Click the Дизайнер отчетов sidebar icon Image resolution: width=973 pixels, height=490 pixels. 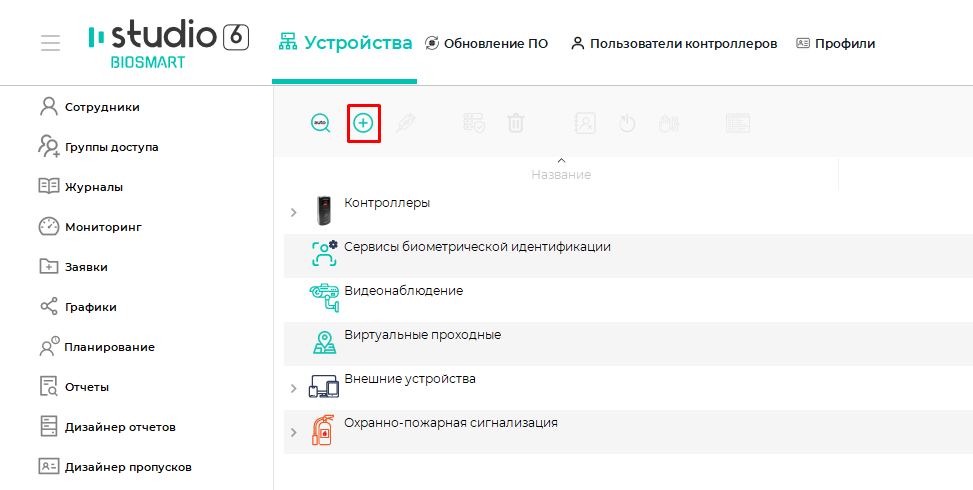(x=48, y=426)
